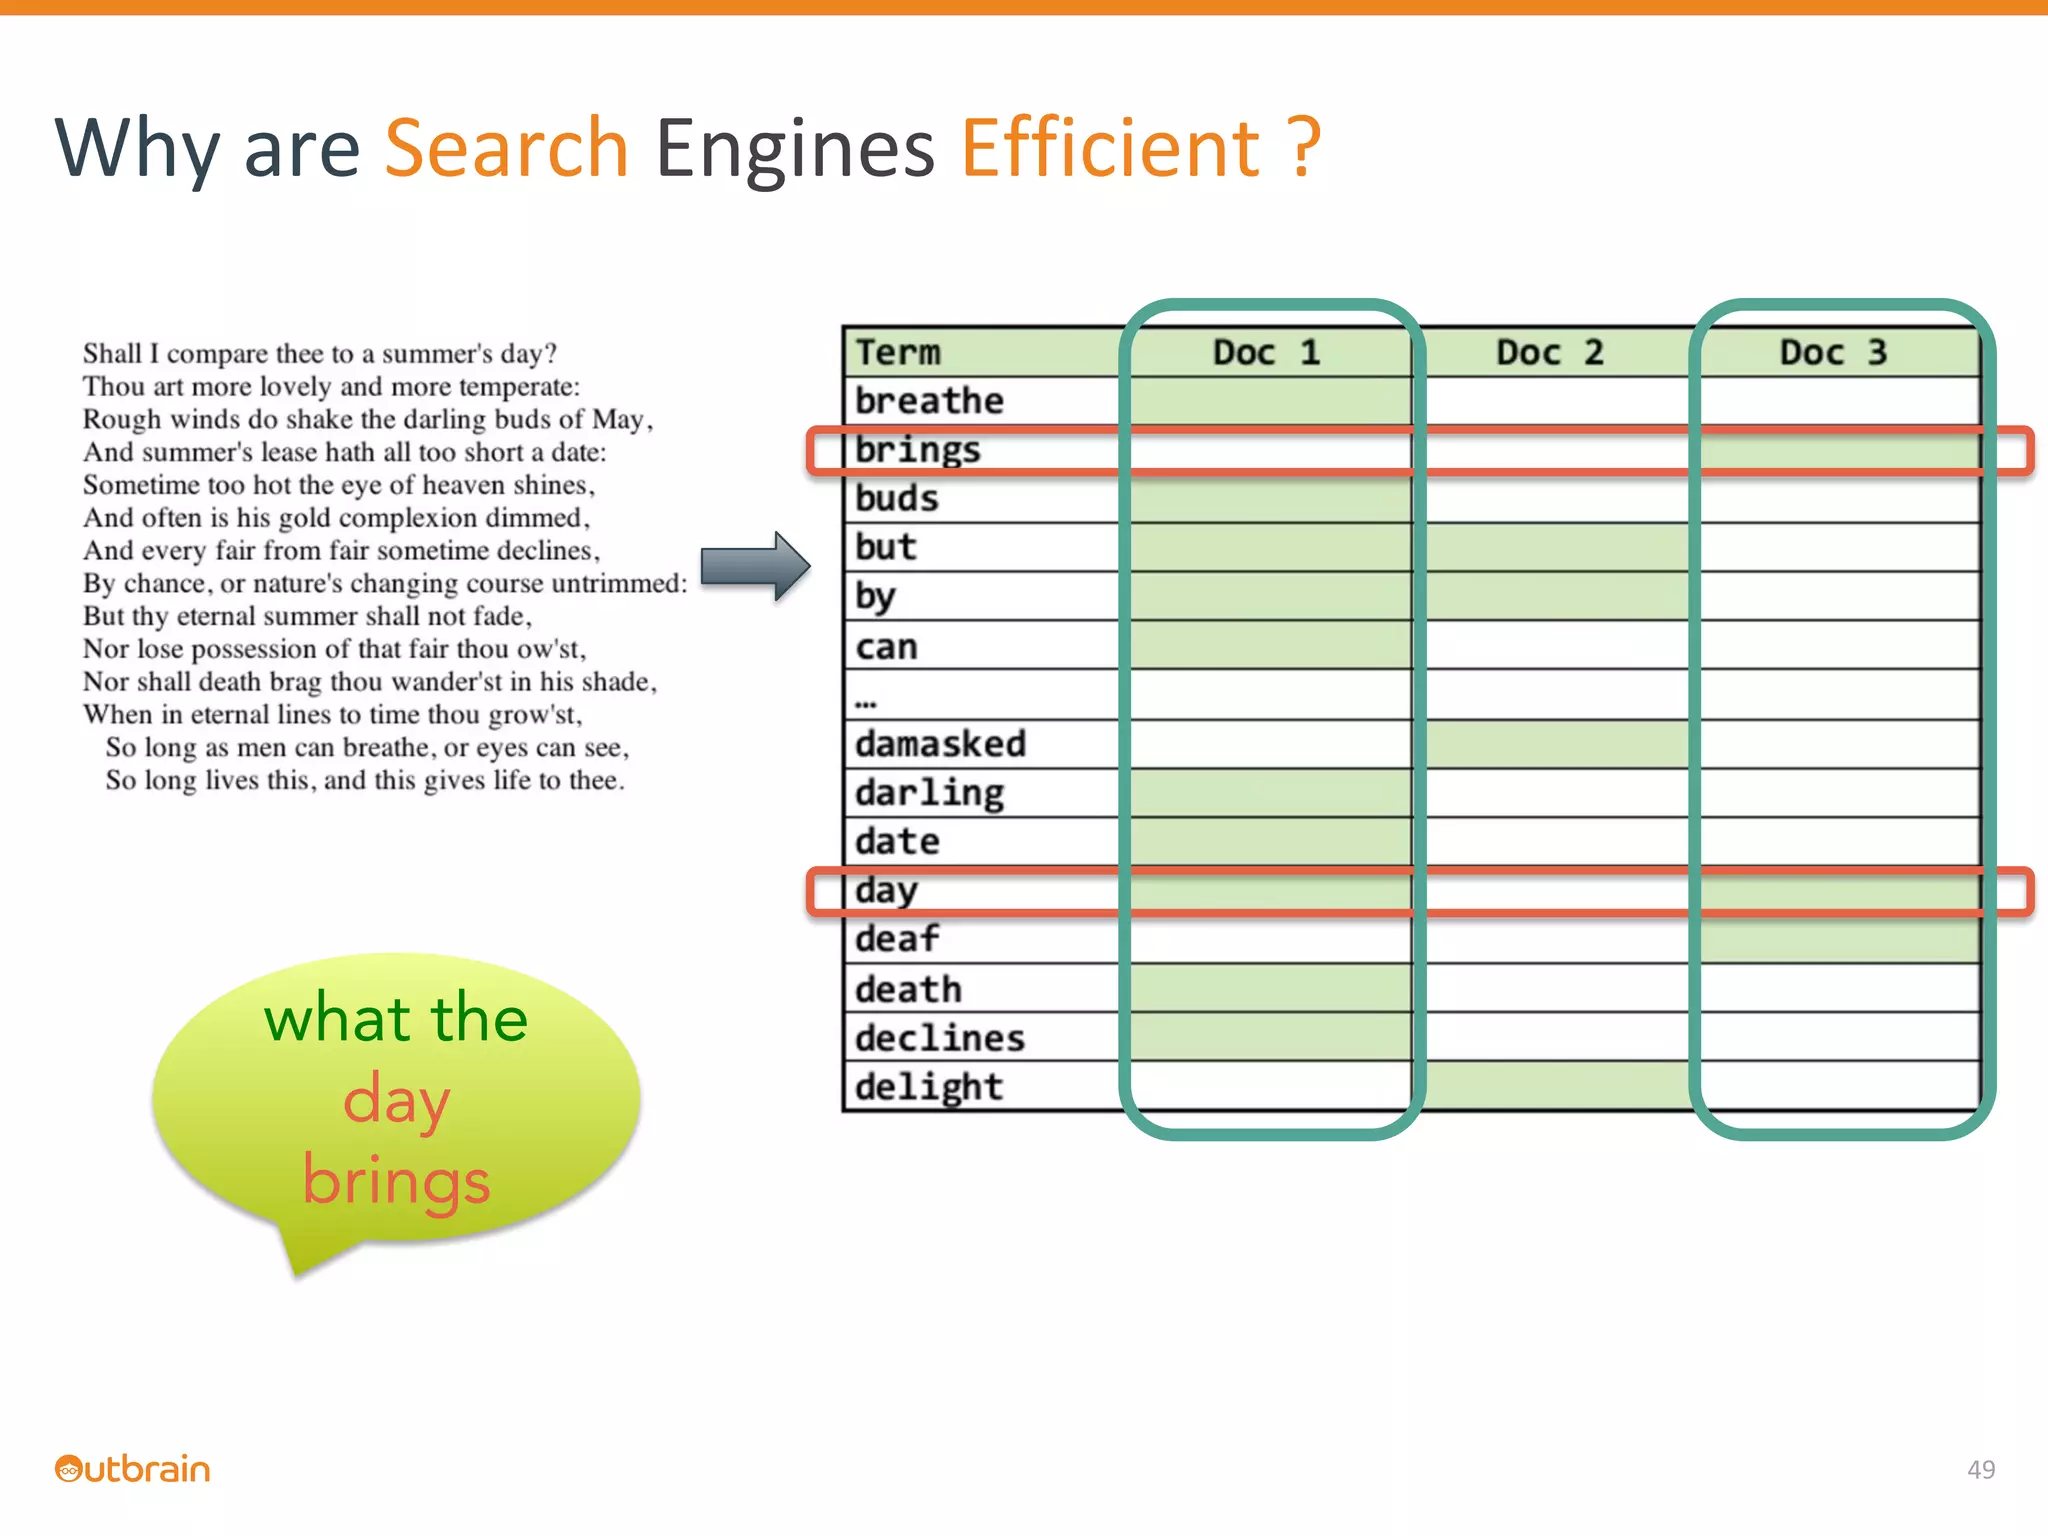
Task: Click the 'Term' header cell
Action: coord(984,352)
